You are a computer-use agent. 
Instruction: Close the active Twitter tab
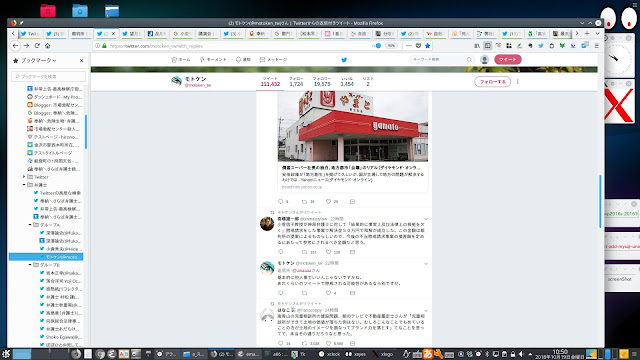coord(113,33)
